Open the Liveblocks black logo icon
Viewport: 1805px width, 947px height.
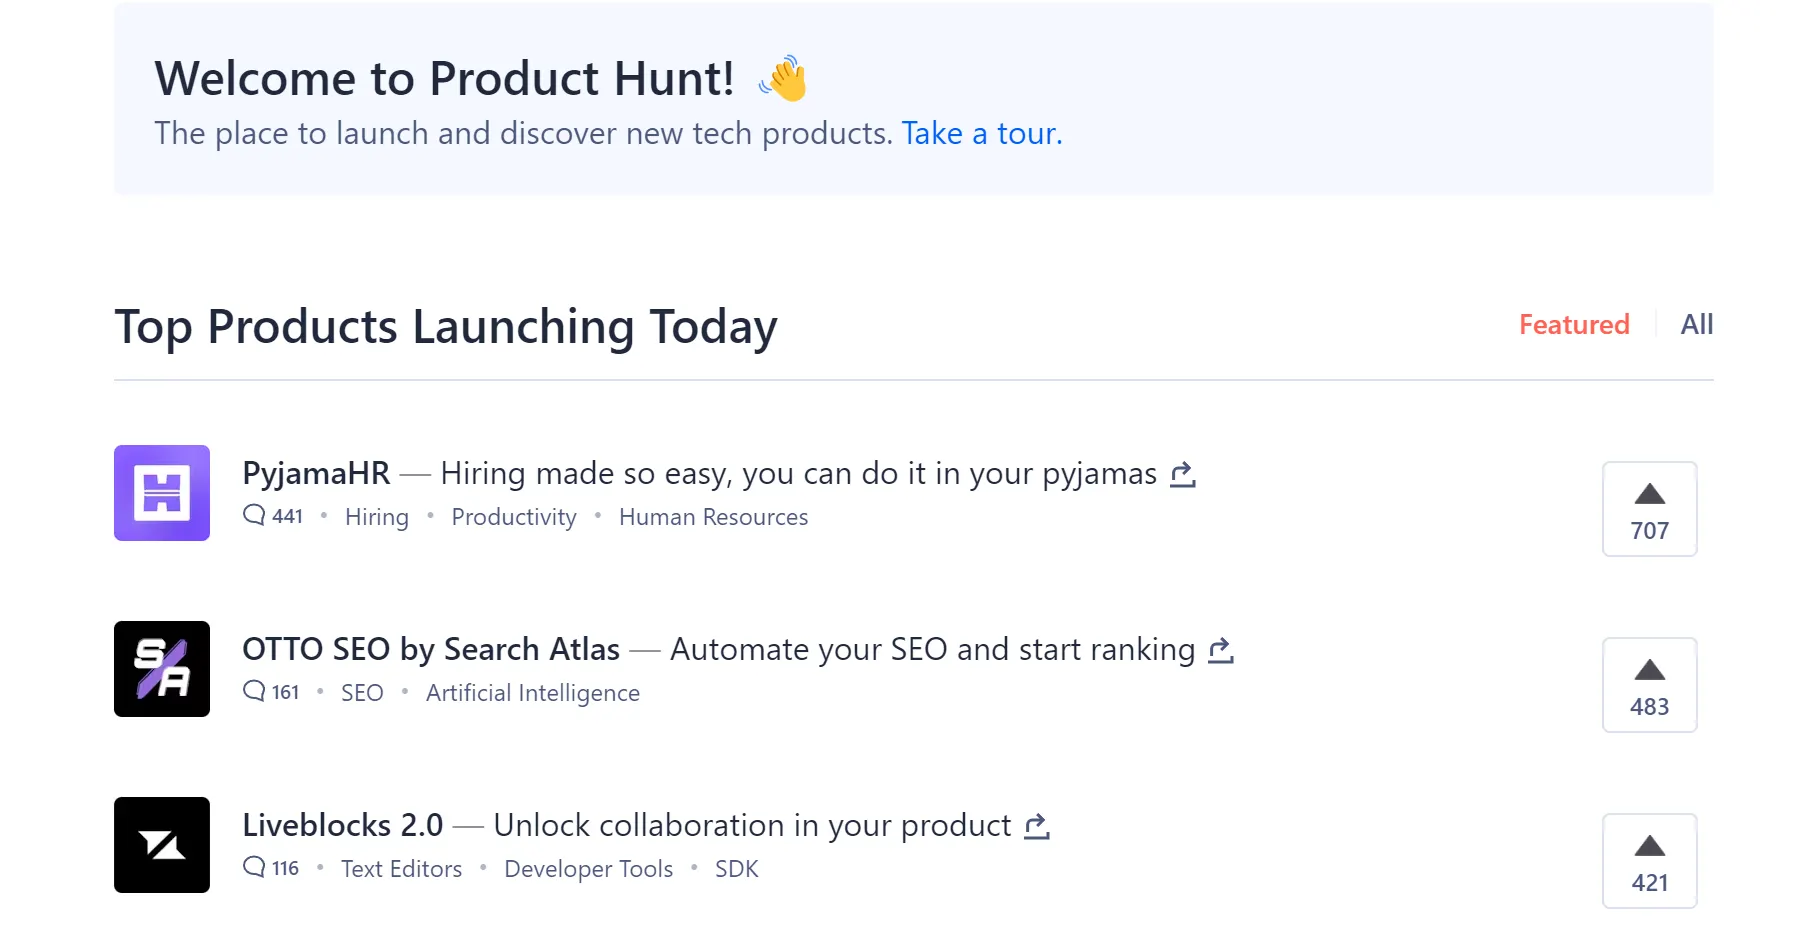point(162,845)
